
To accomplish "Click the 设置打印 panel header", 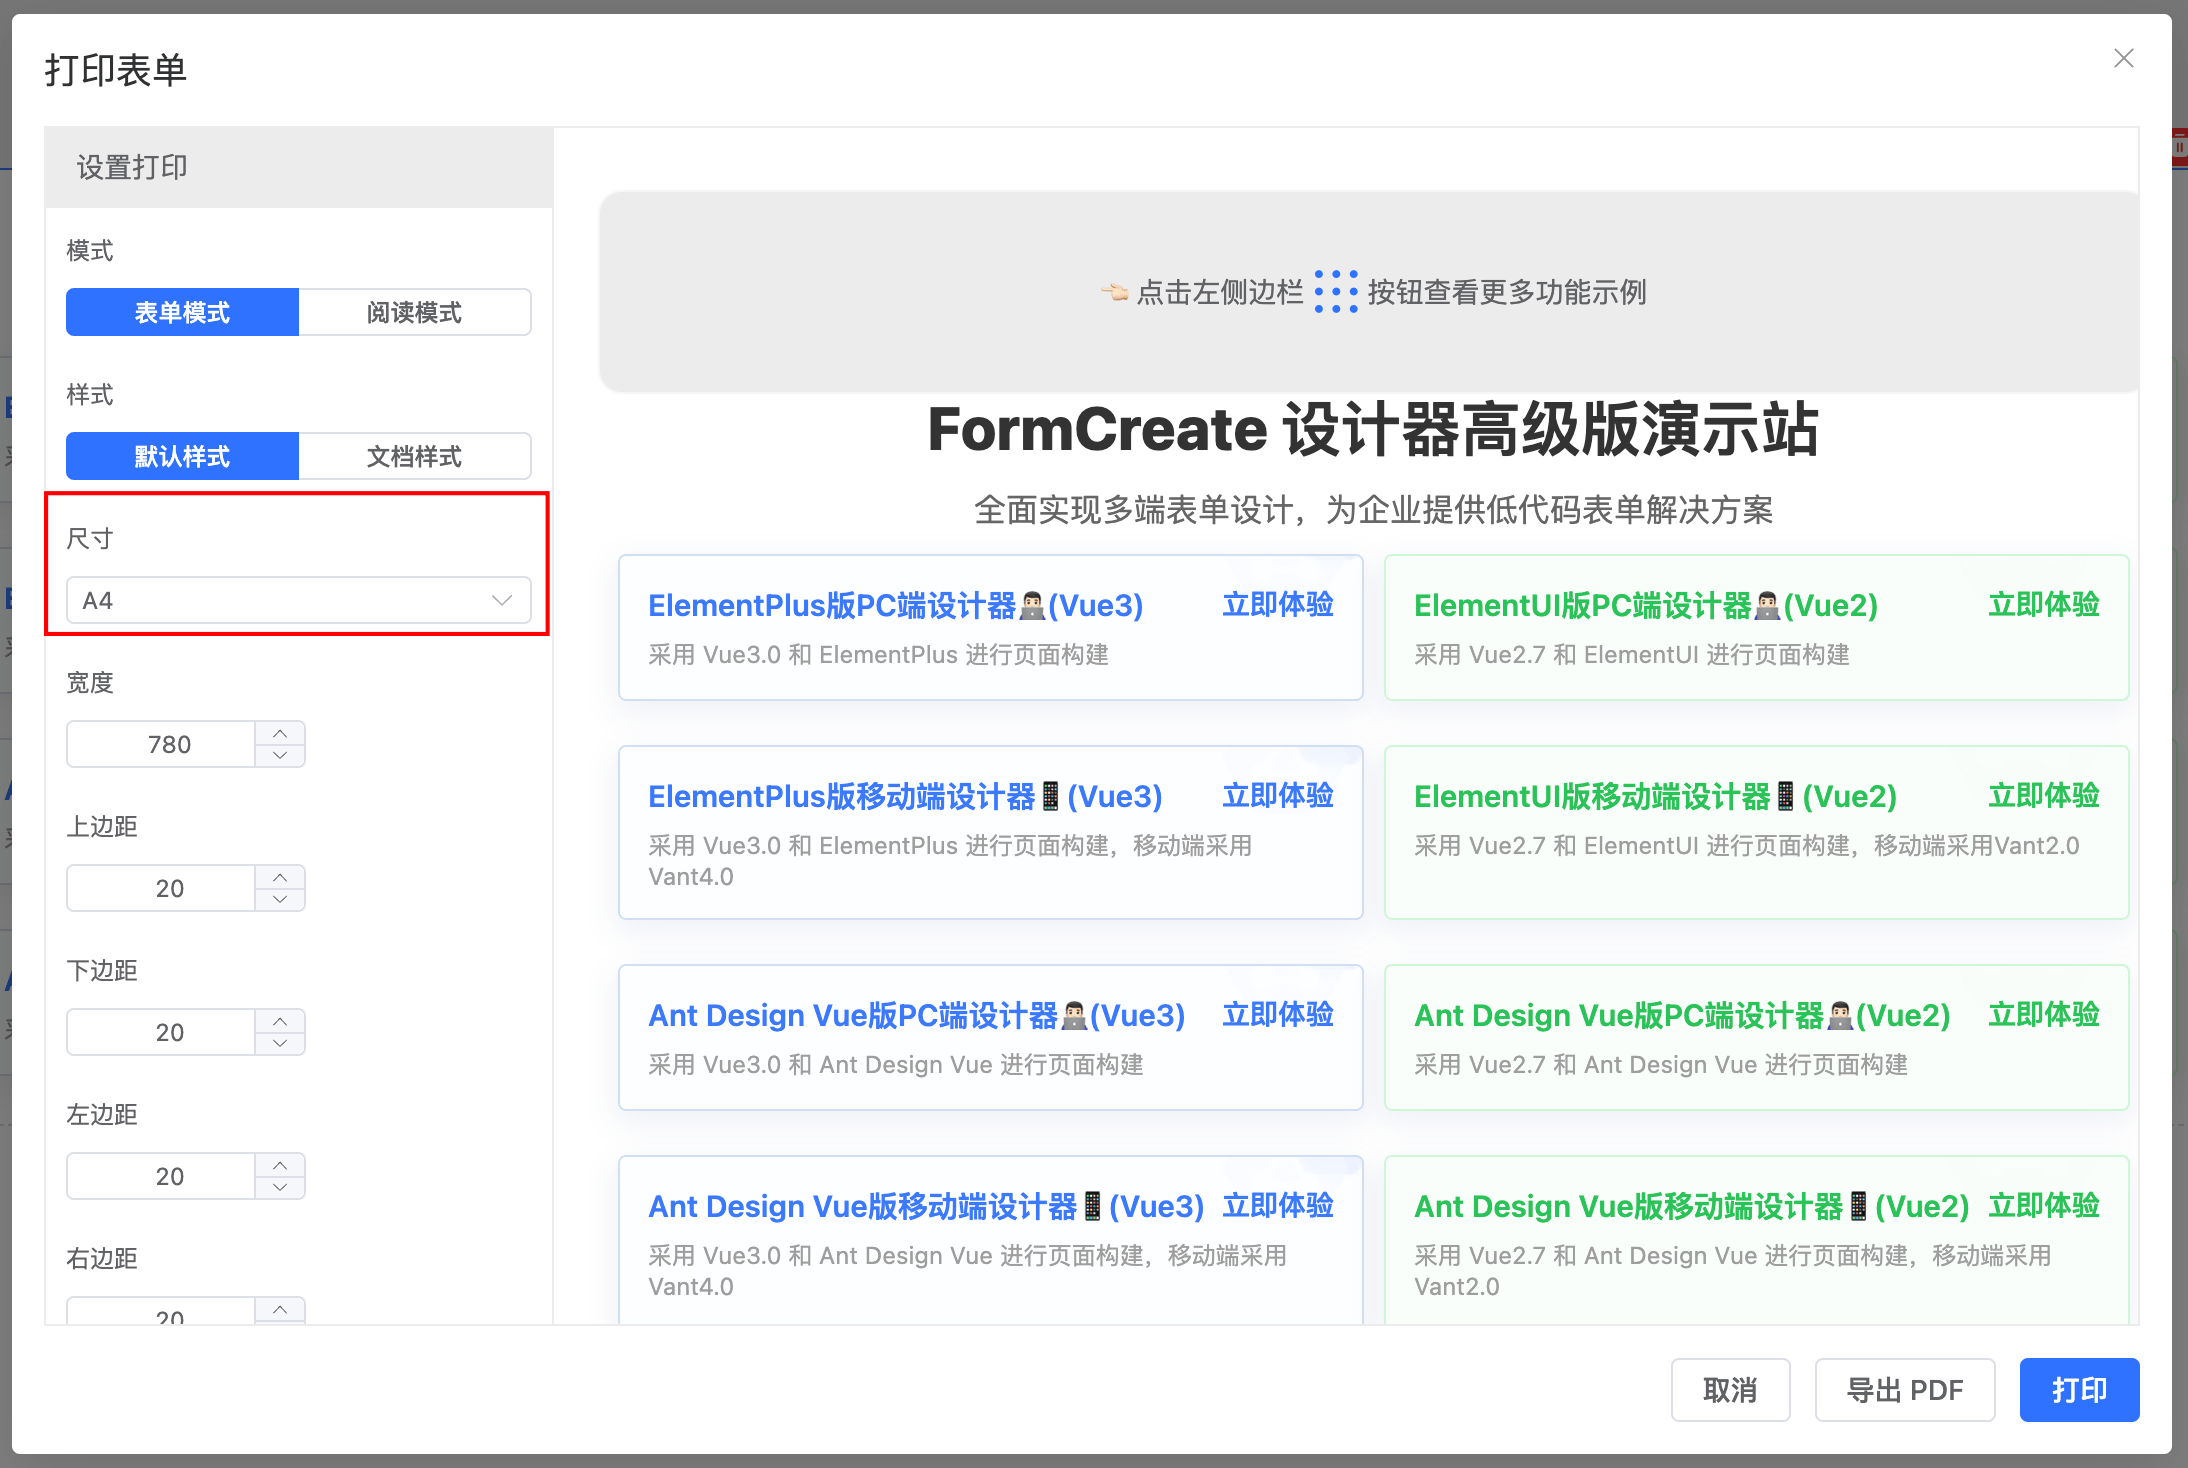I will point(299,167).
